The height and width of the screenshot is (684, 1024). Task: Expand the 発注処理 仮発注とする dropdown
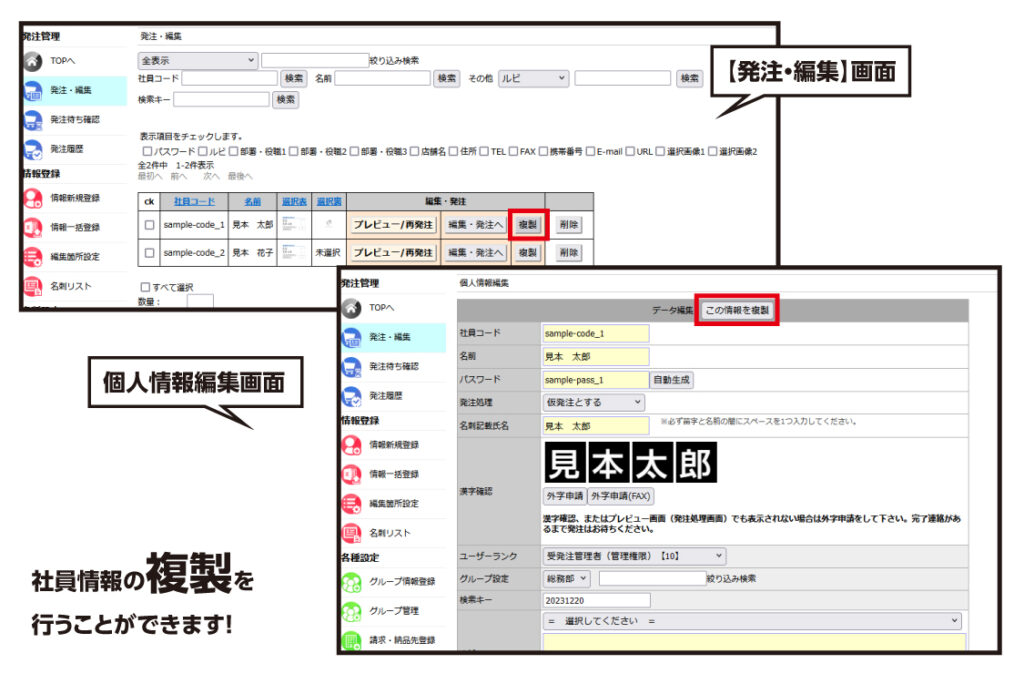click(593, 402)
